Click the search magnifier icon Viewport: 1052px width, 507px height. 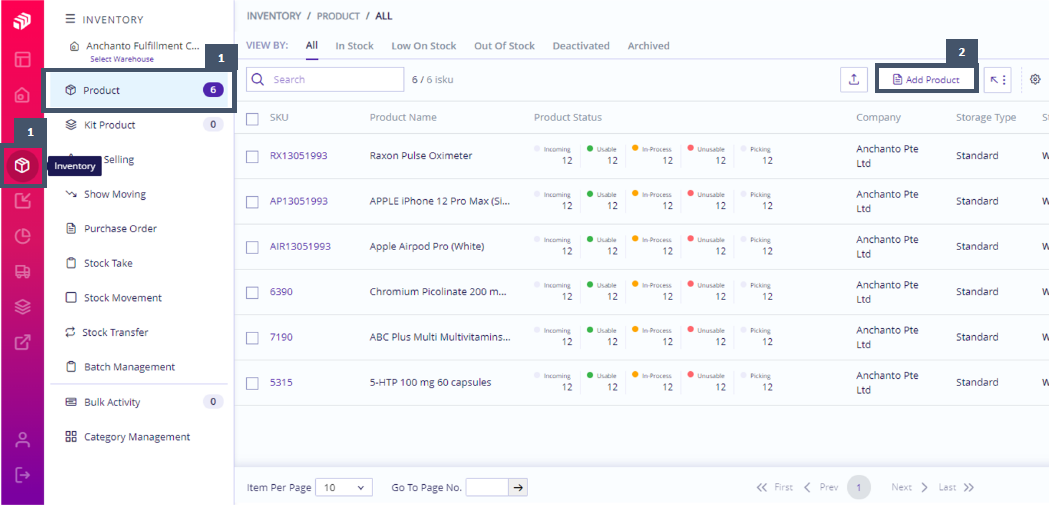pos(258,79)
